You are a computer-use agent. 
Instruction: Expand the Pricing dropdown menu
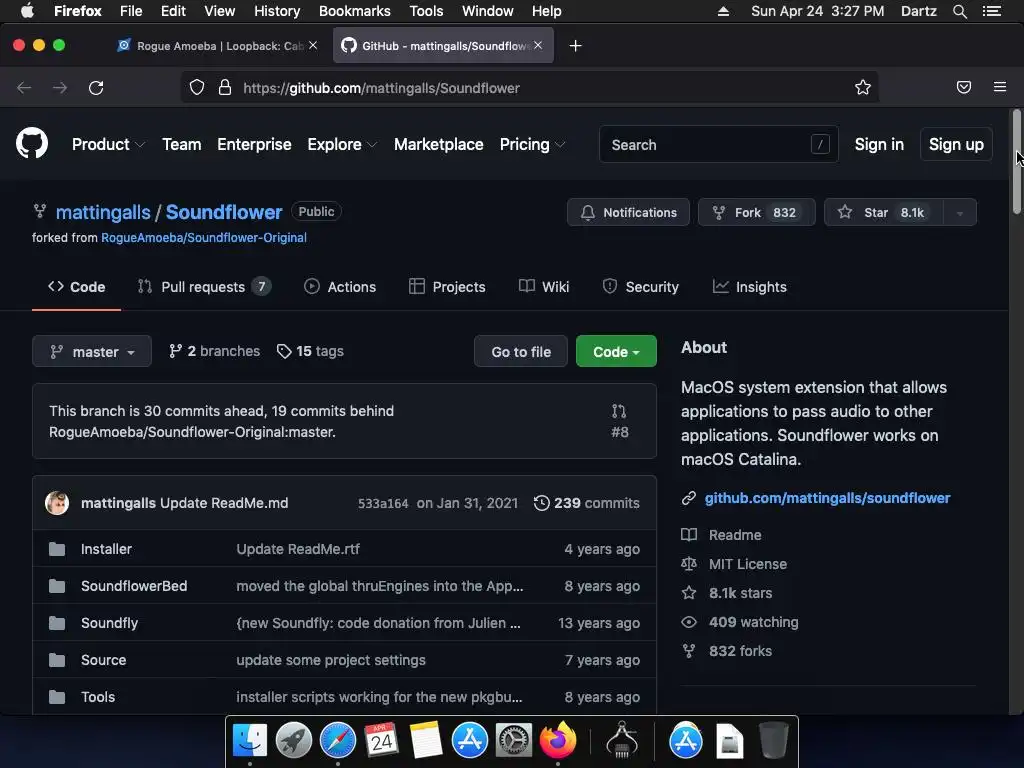(532, 144)
